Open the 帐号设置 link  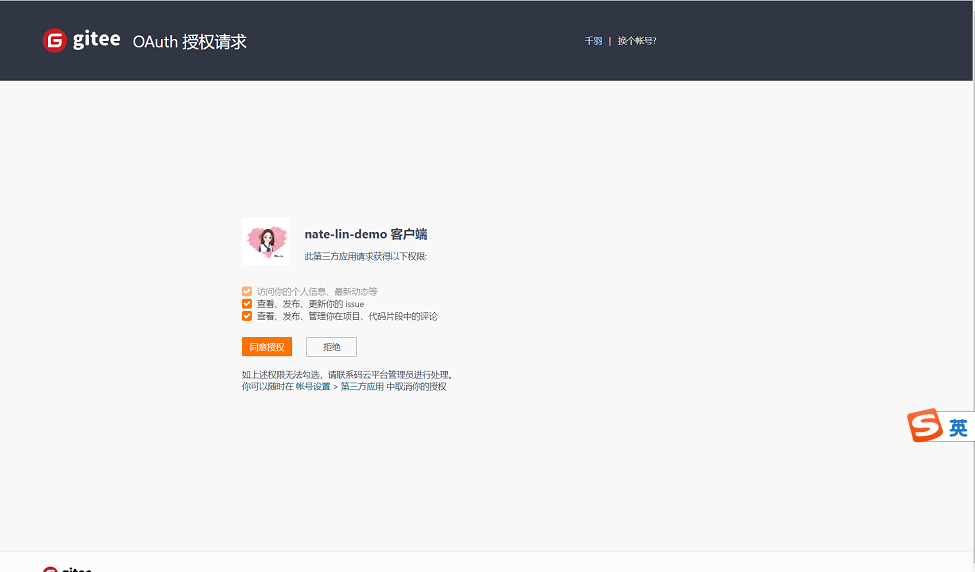tap(313, 387)
